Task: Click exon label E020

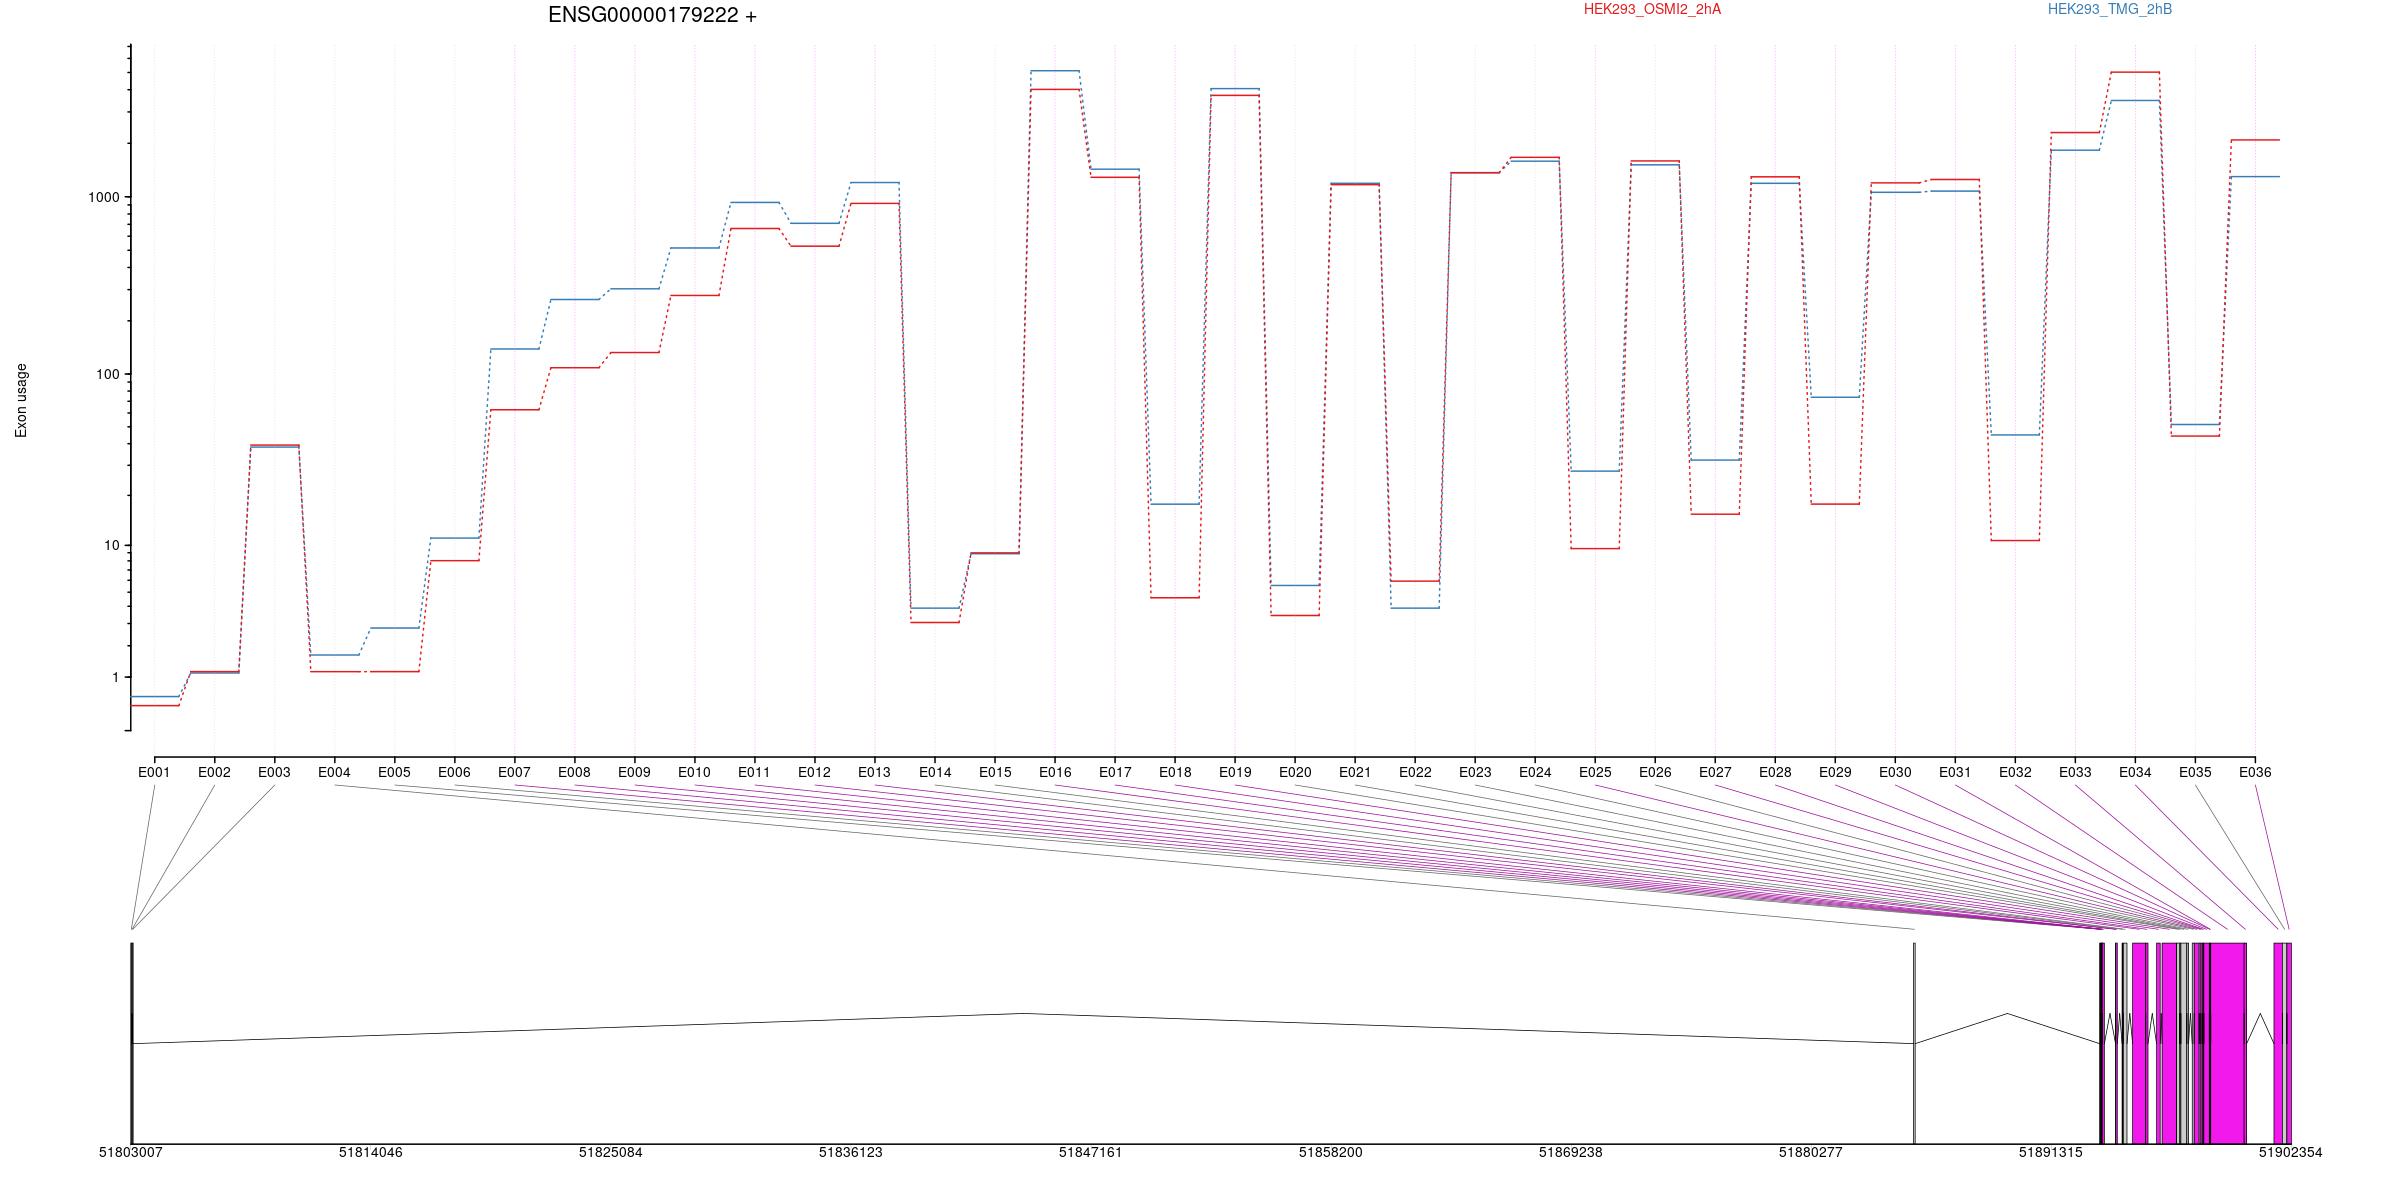Action: pos(1295,772)
